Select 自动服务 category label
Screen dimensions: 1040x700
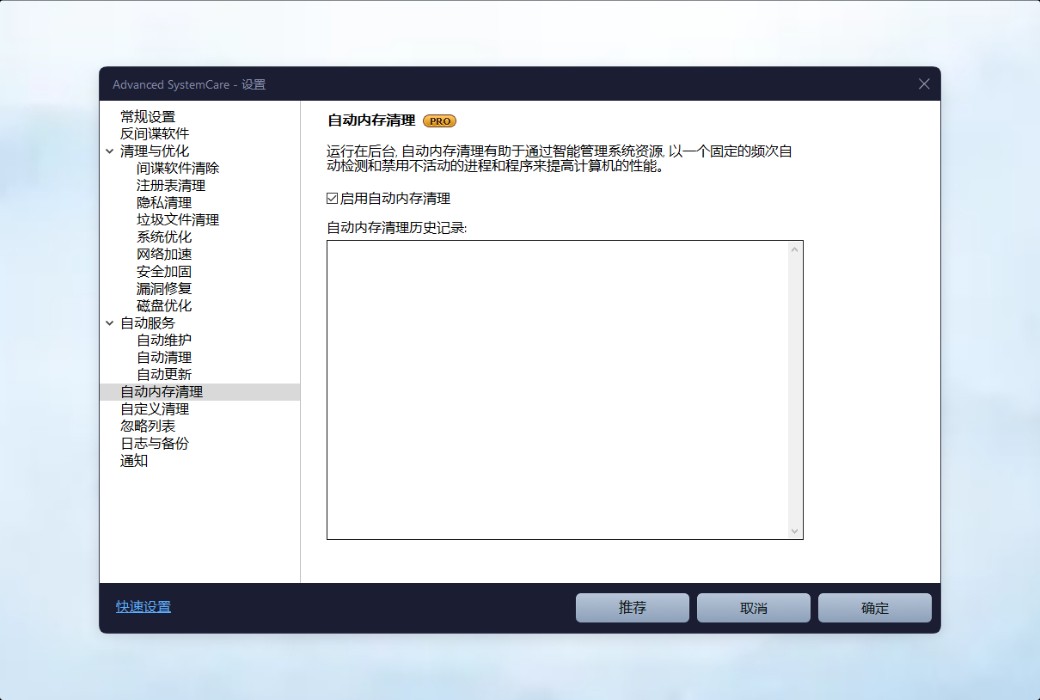point(147,323)
